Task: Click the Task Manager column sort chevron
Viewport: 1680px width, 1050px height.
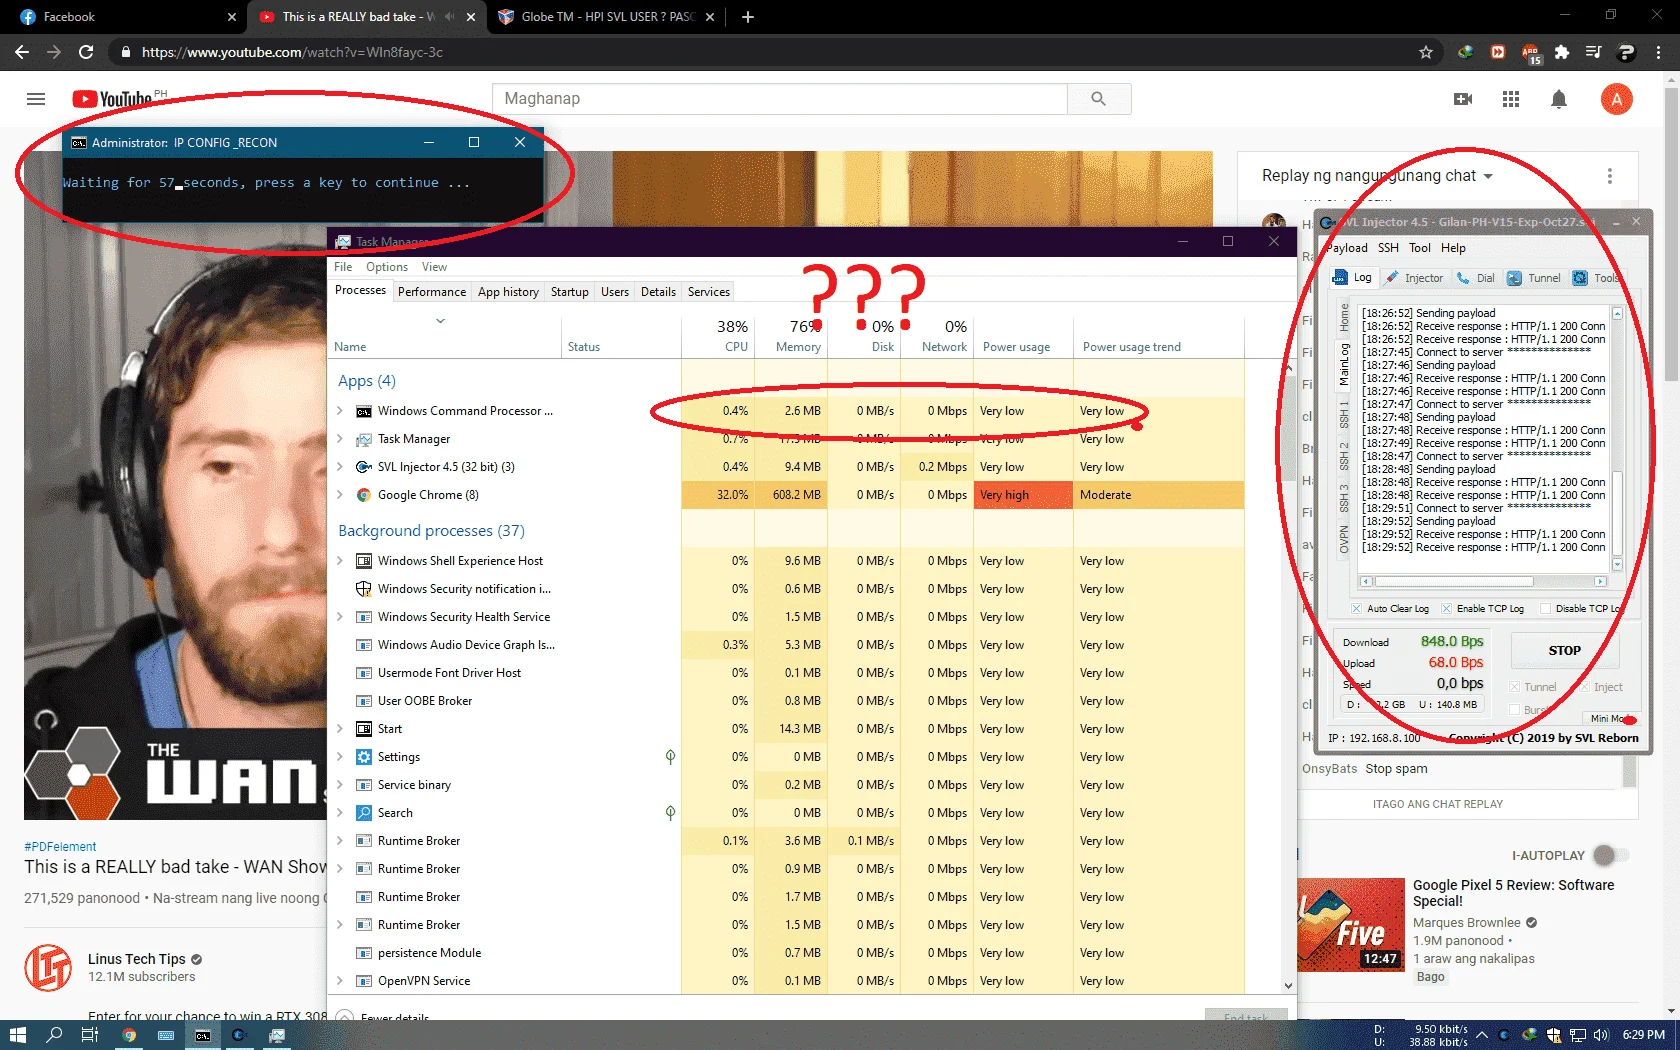Action: tap(440, 321)
